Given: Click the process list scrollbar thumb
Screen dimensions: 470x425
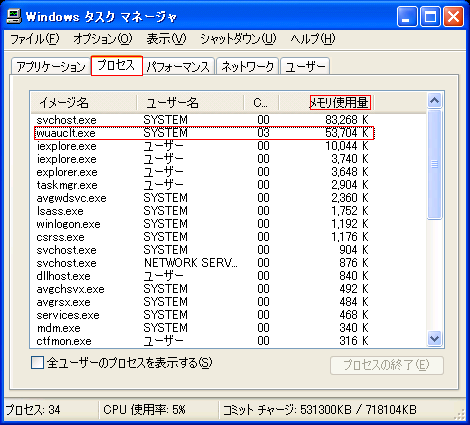Looking at the screenshot, I should (434, 164).
